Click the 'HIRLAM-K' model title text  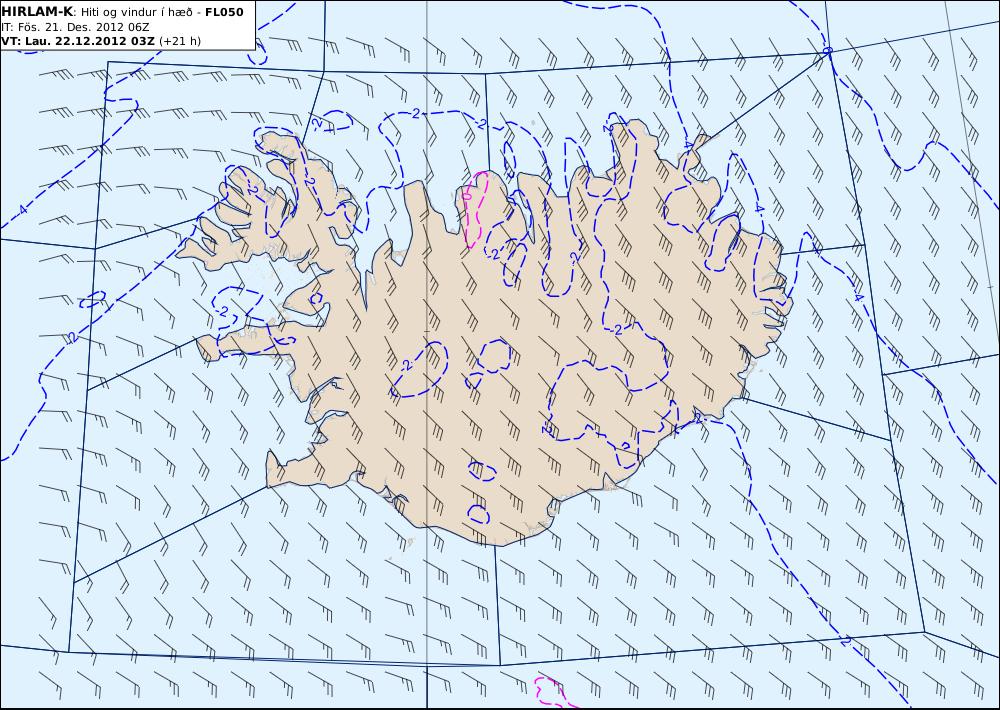click(x=36, y=11)
